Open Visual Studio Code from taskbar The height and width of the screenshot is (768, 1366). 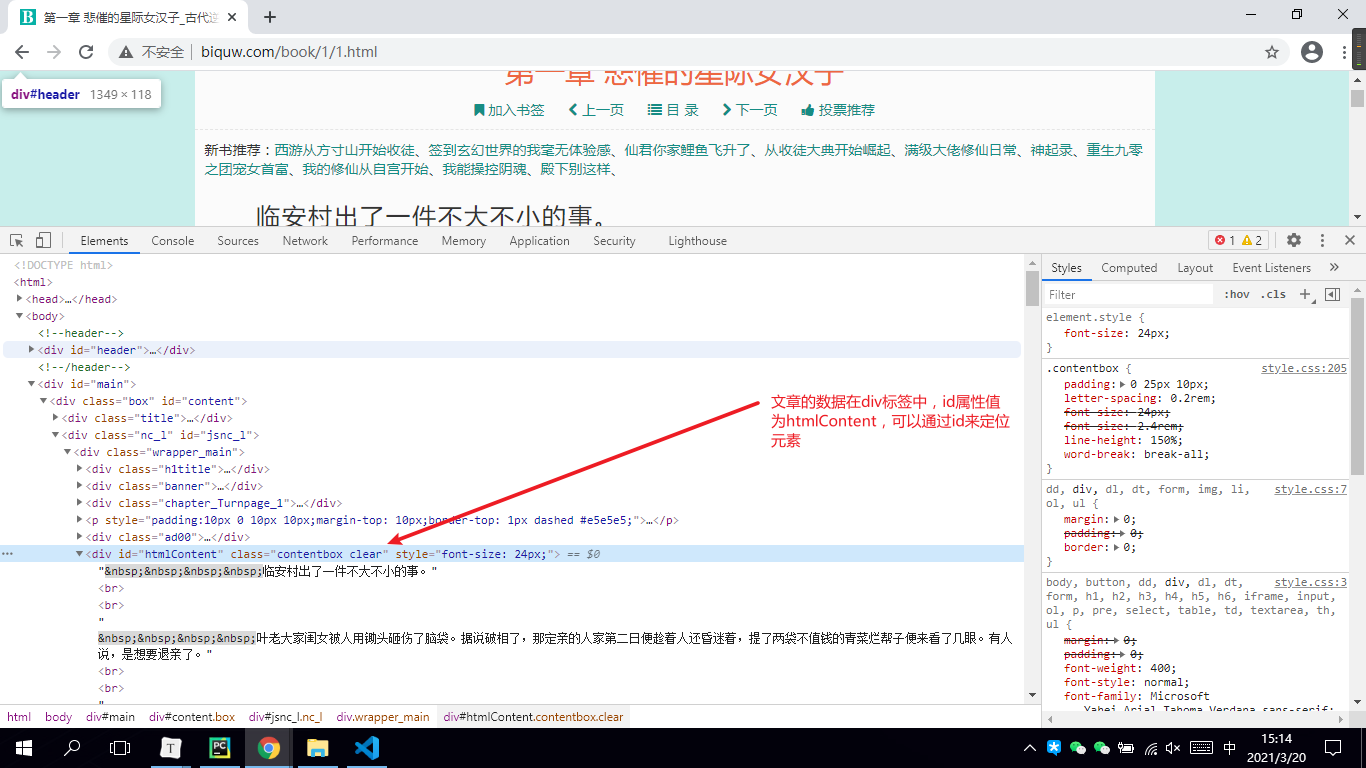(x=366, y=747)
